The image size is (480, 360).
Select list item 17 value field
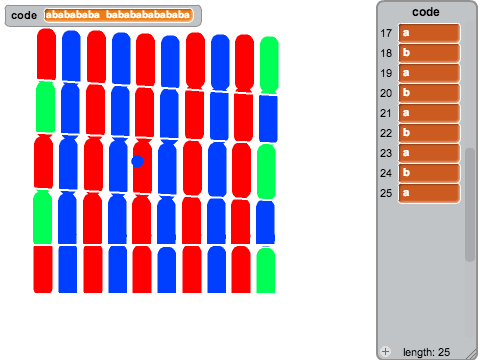pos(429,33)
